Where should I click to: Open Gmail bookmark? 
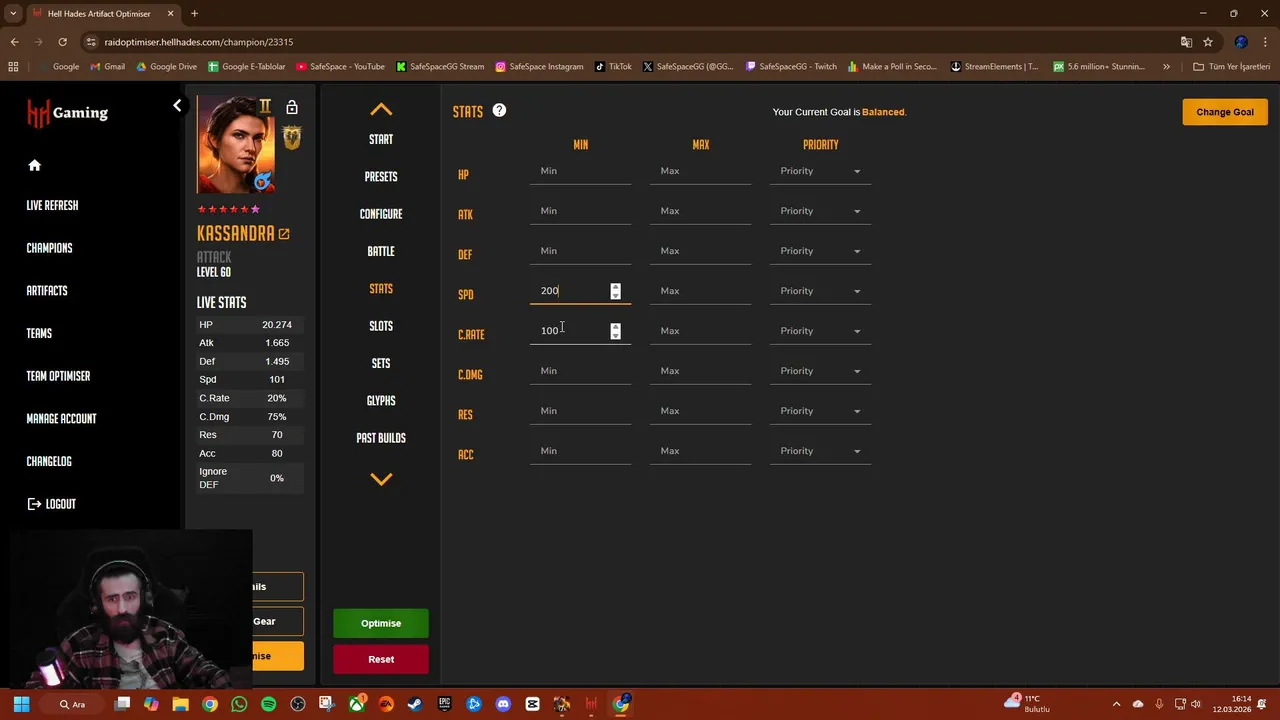[x=107, y=67]
